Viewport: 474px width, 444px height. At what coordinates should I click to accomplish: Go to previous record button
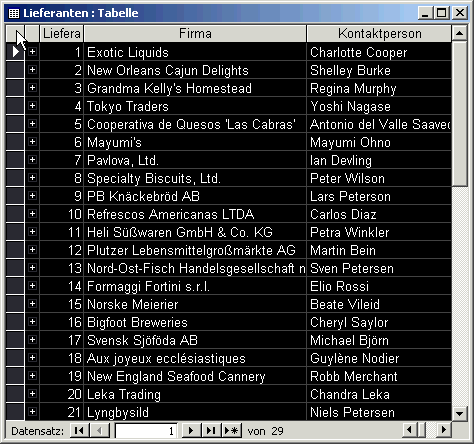click(100, 431)
